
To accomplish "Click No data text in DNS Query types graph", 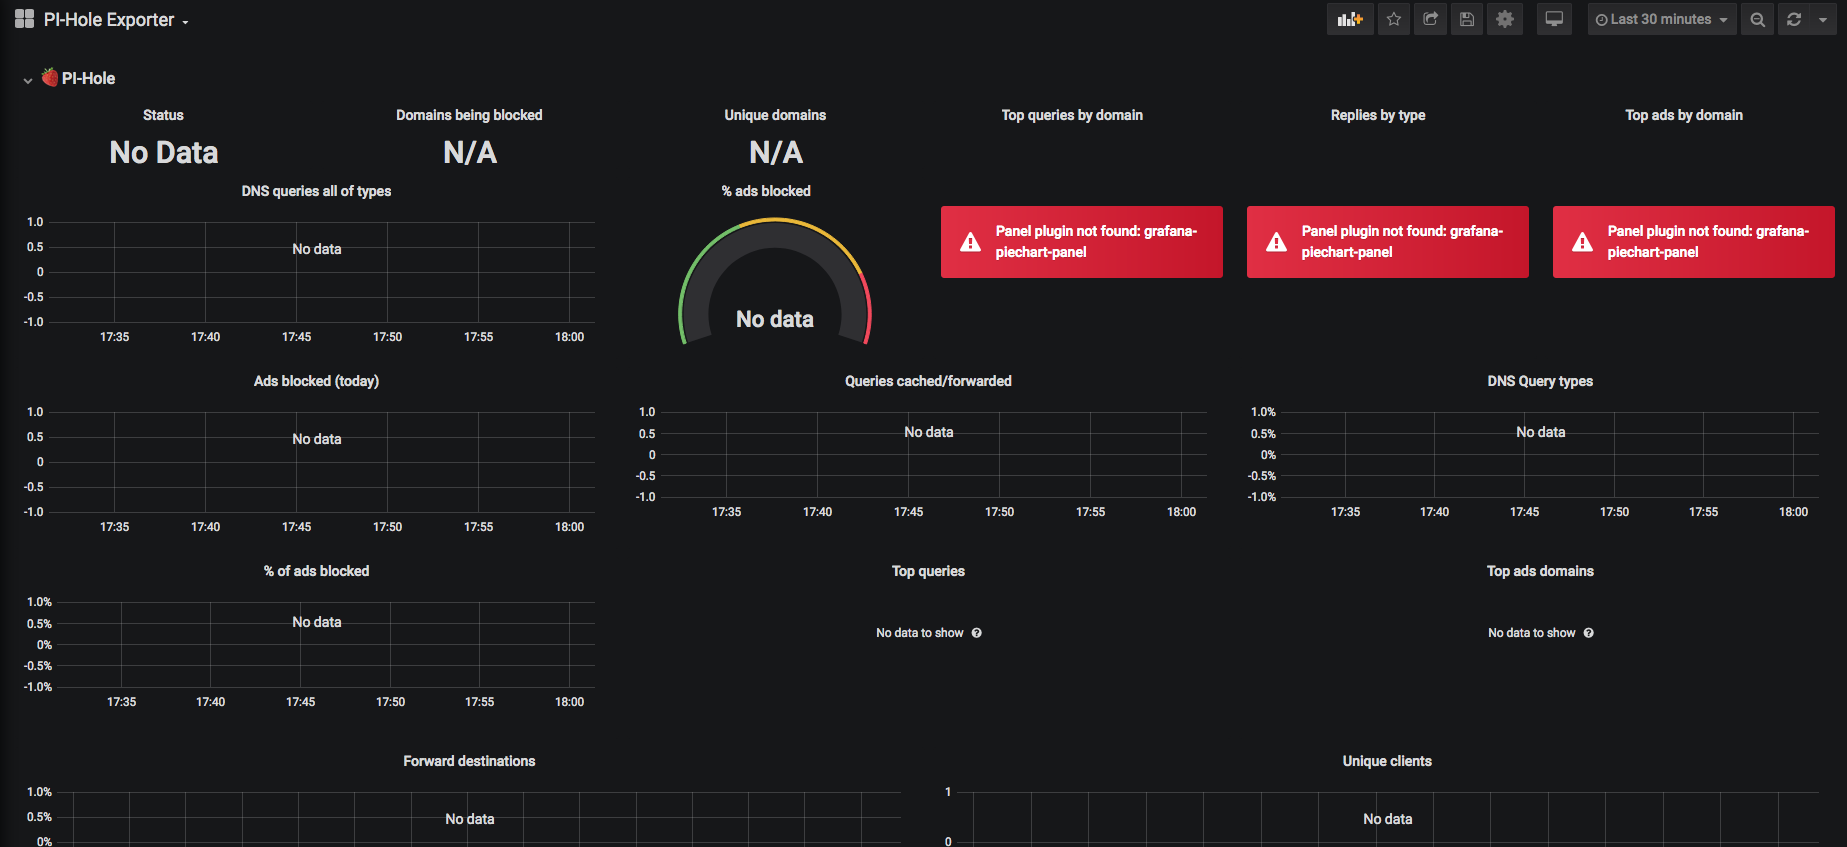I will (x=1541, y=432).
